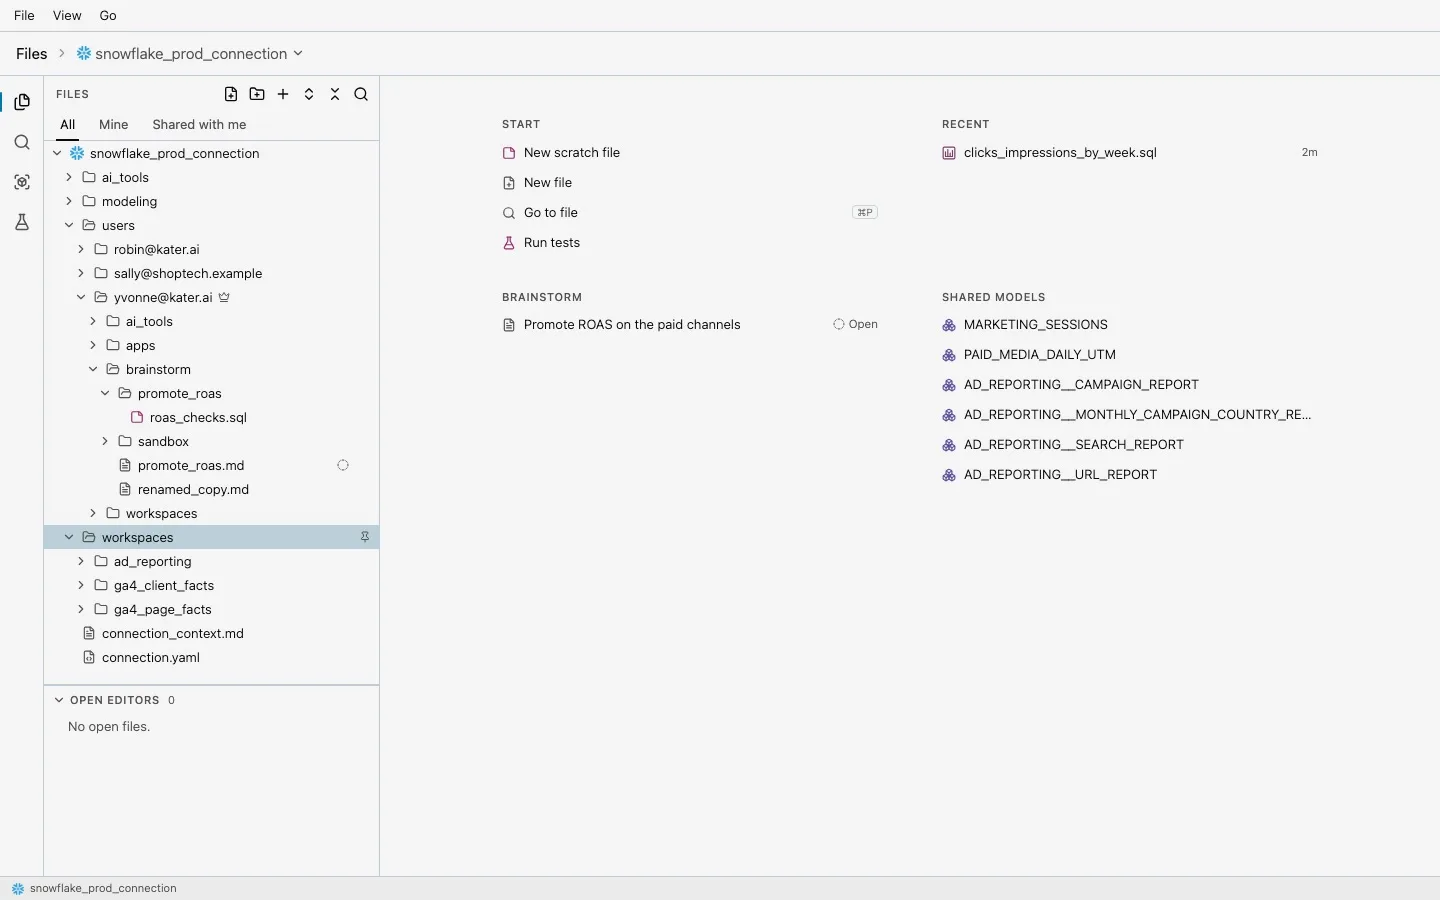Open the File menu
The height and width of the screenshot is (900, 1440).
(x=24, y=16)
